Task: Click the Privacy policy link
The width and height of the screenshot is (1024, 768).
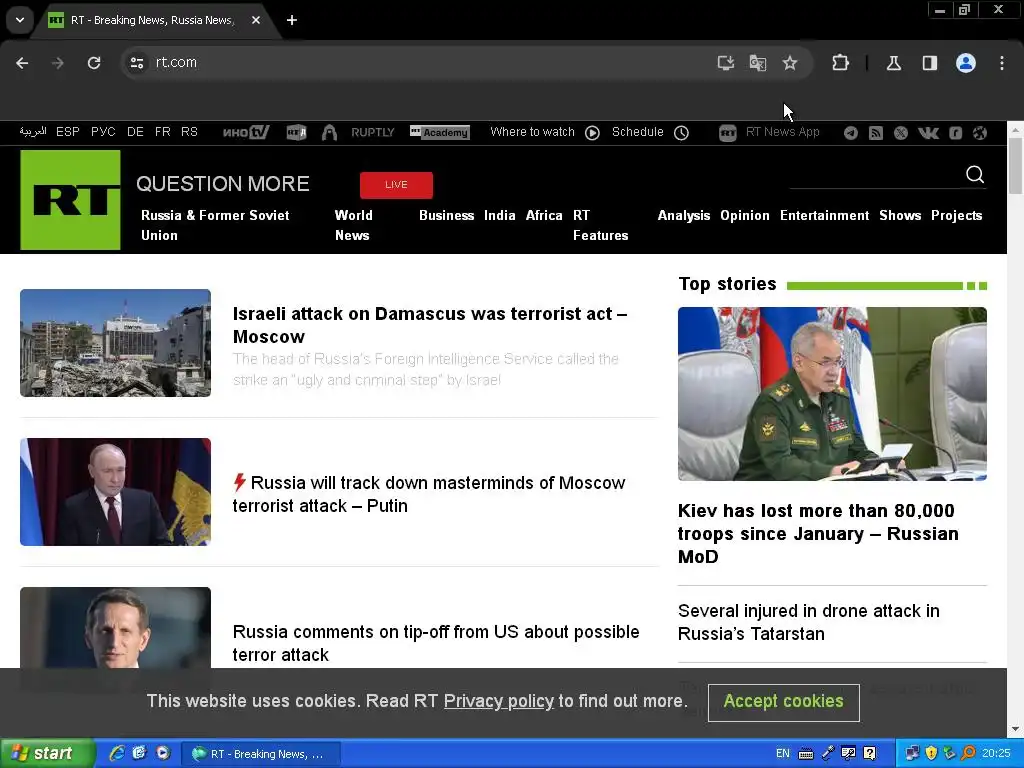Action: pos(499,701)
